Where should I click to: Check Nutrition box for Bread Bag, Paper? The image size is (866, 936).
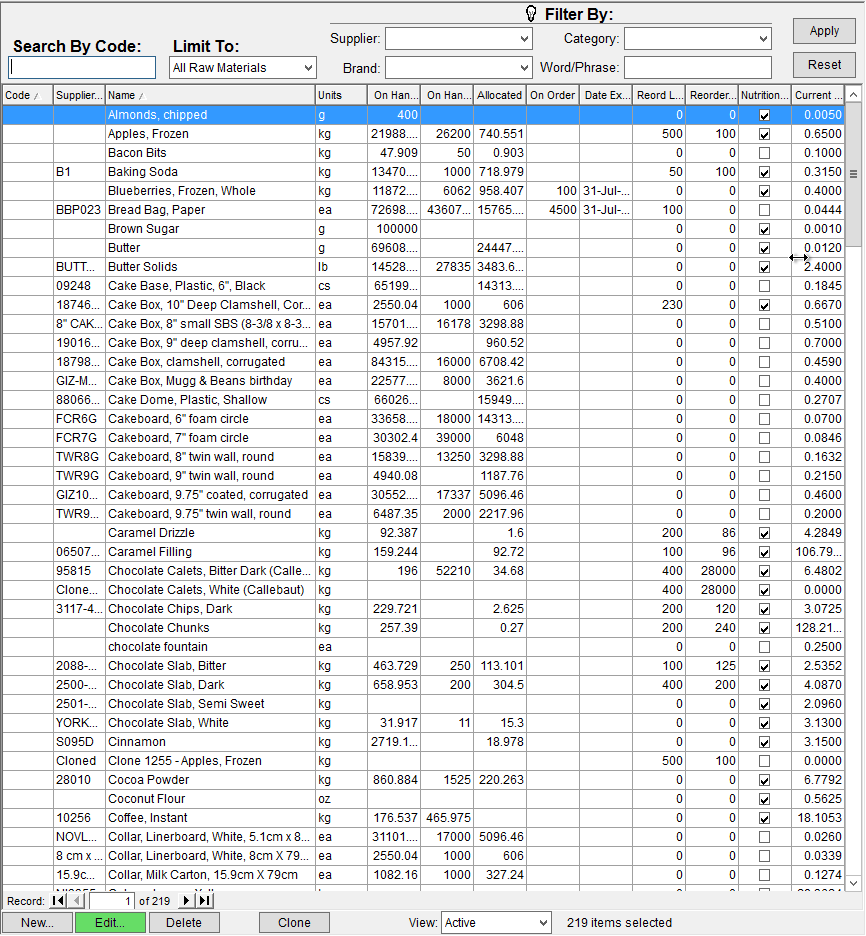pos(764,210)
